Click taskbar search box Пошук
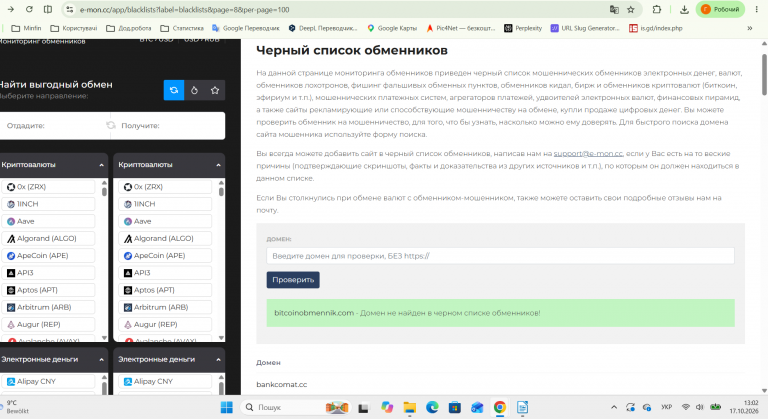 click(x=294, y=407)
